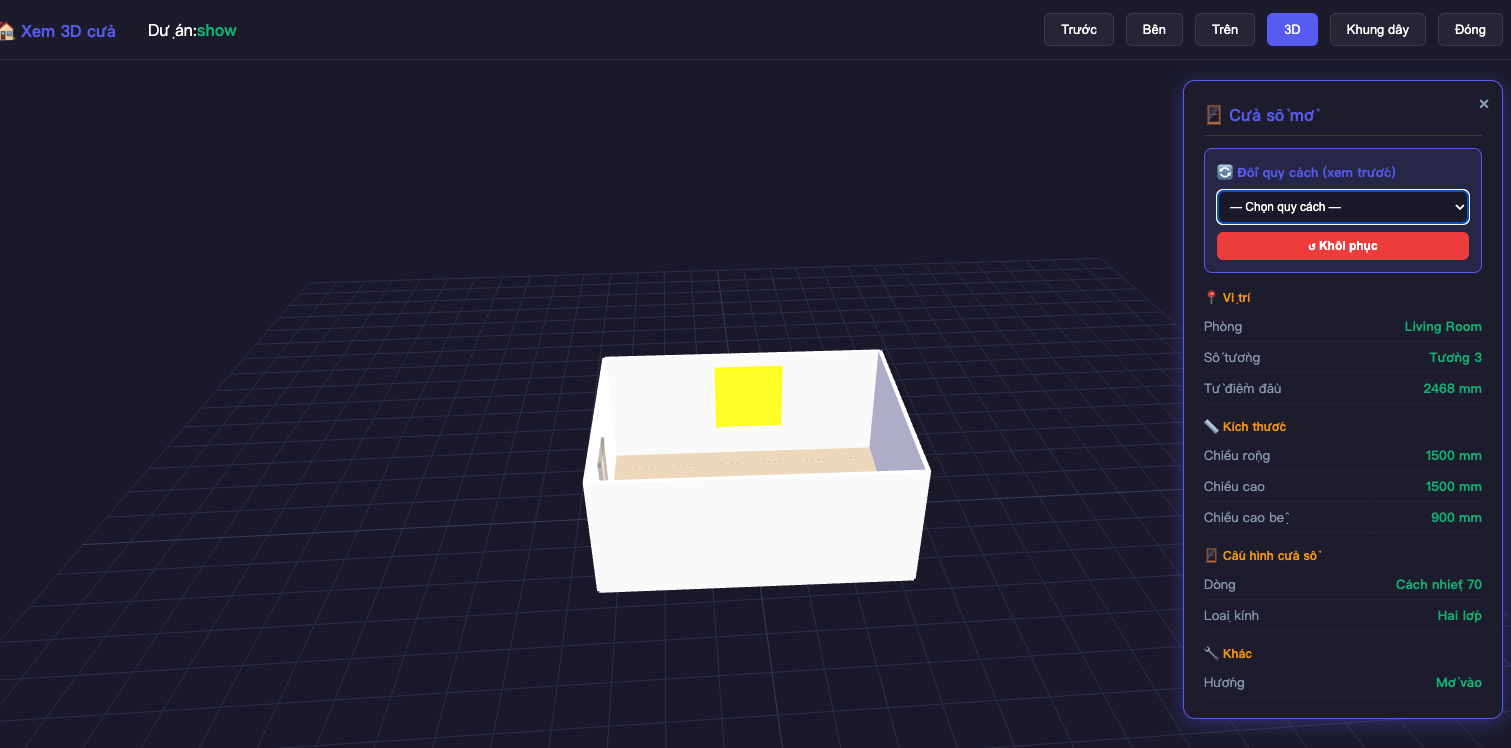Click the refresh icon beside Đổi quy cách
The image size is (1511, 748).
pos(1225,172)
